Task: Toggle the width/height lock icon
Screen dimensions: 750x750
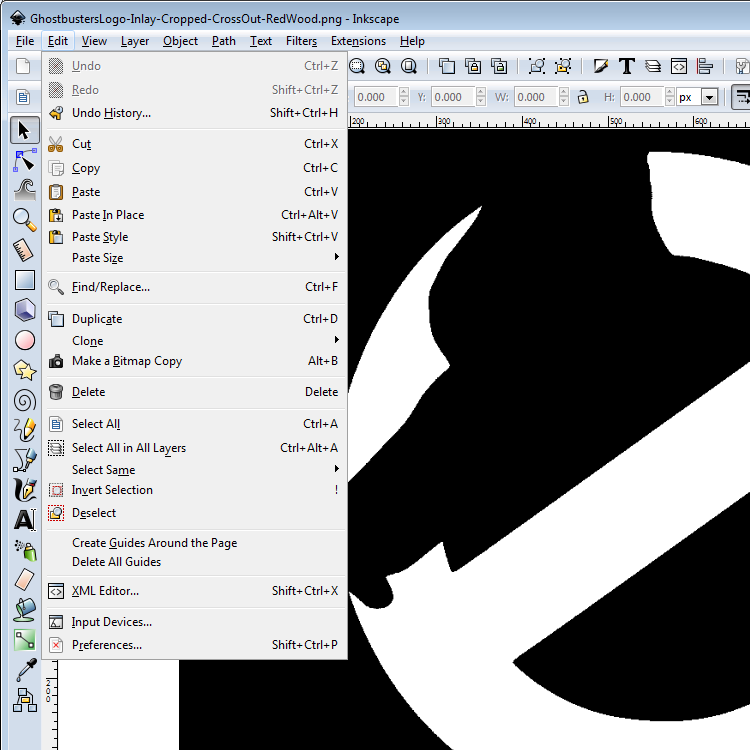Action: coord(583,97)
